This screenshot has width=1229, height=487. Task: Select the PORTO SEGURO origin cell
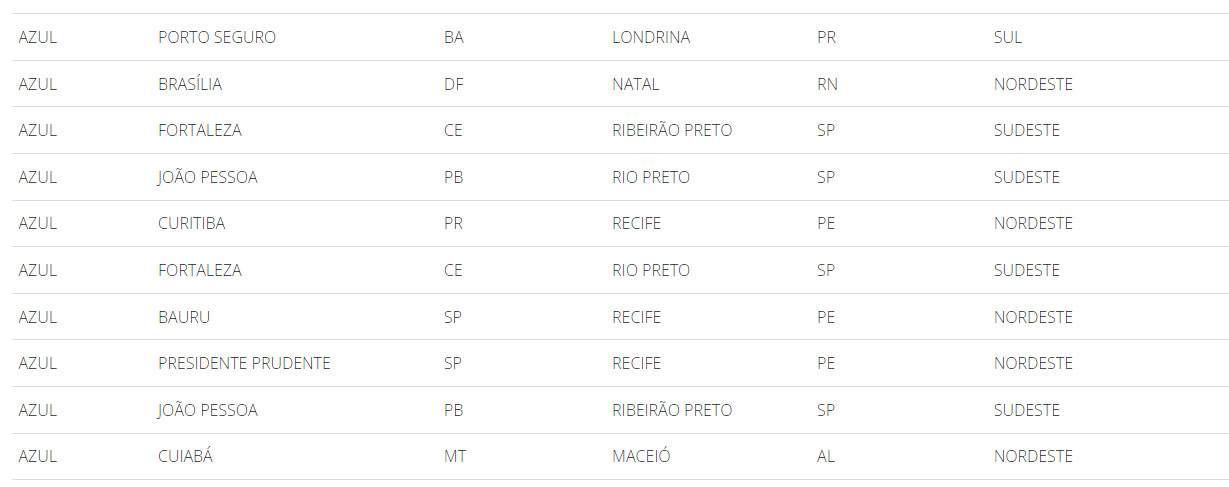(x=217, y=37)
